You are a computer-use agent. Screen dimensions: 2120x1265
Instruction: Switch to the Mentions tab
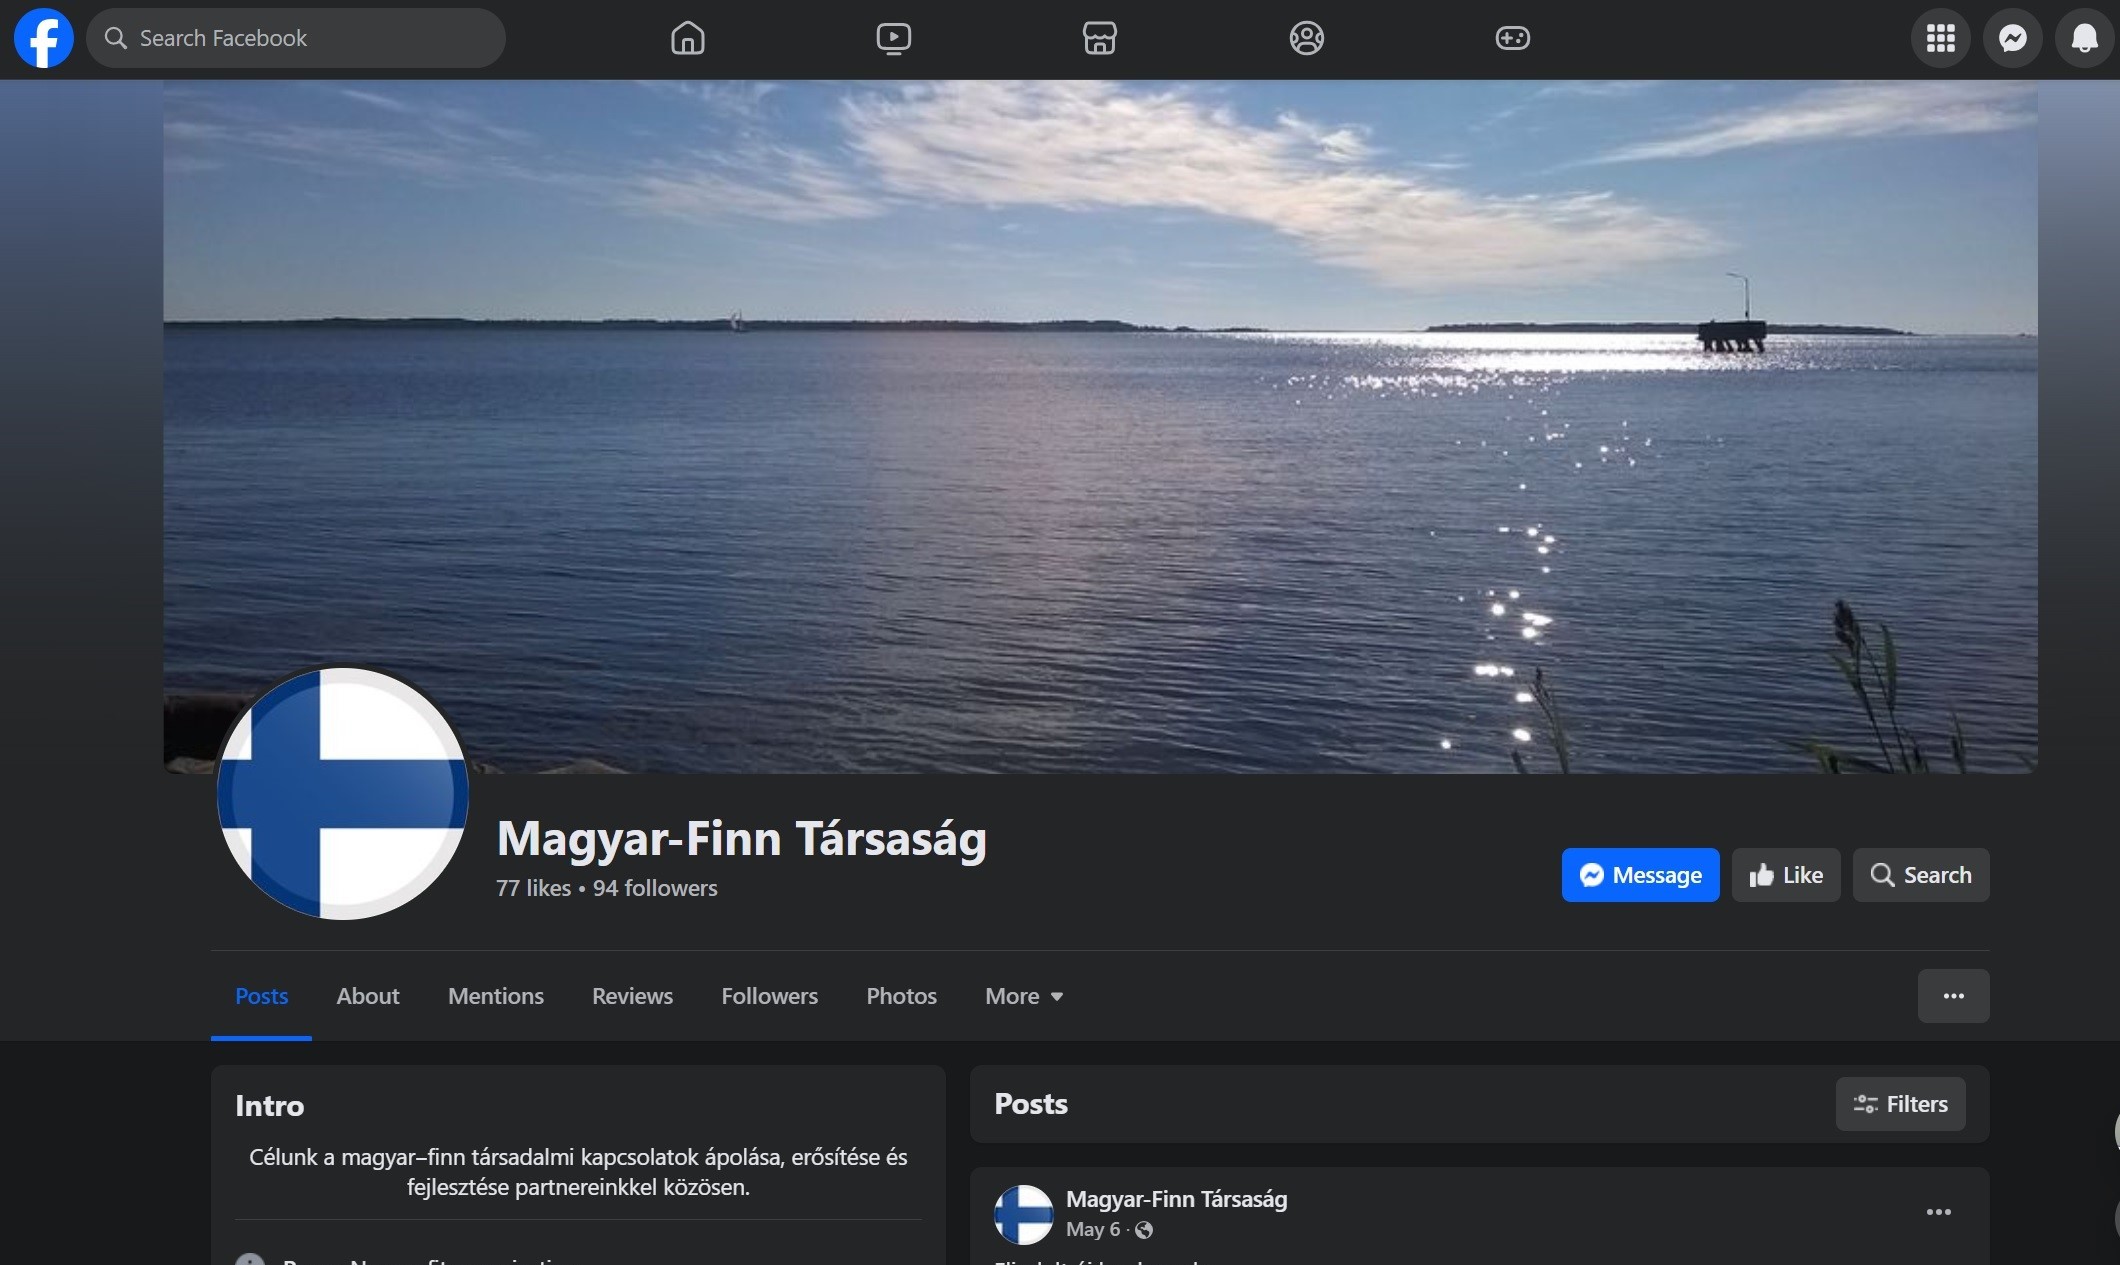pyautogui.click(x=496, y=996)
